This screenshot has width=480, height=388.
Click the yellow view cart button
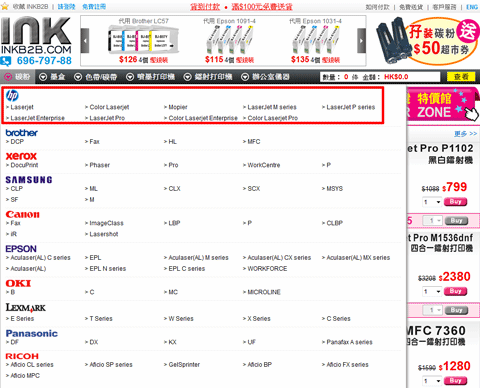(461, 77)
